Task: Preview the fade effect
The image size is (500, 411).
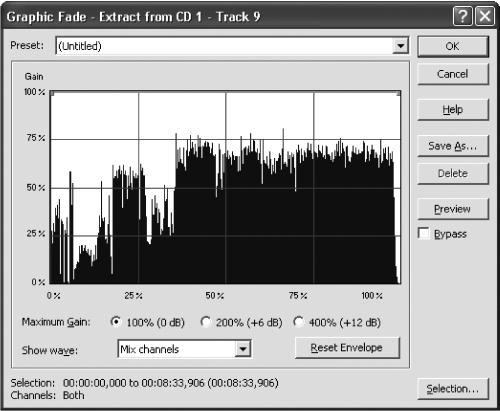Action: [x=453, y=209]
